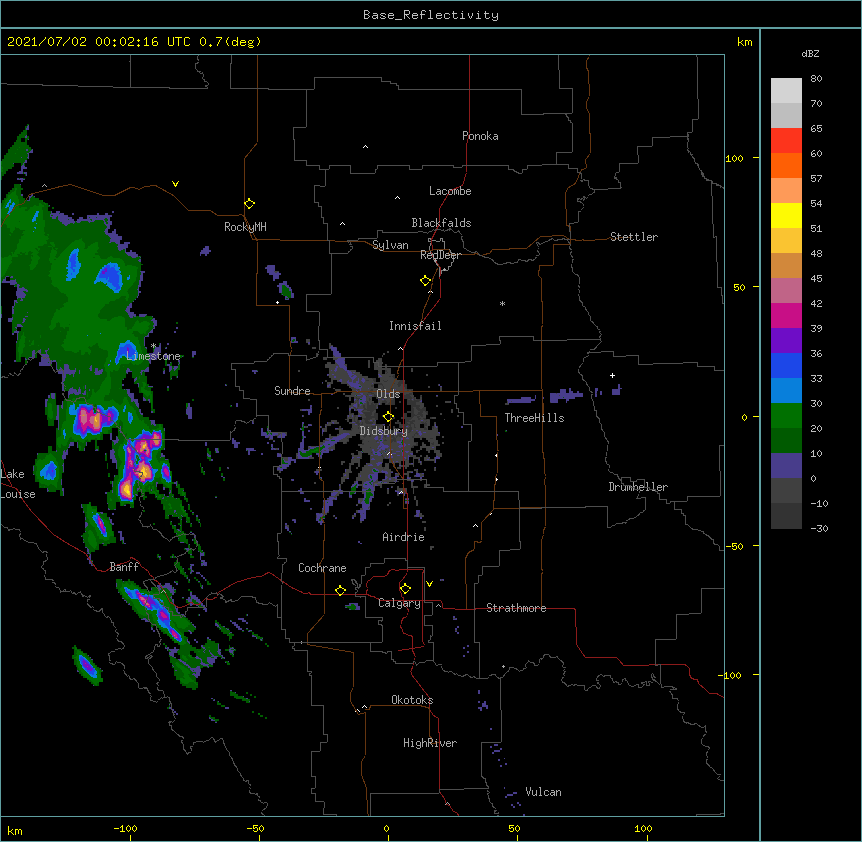Click the bright green 30–20 dBZ legend swatch
Screen dimensions: 862x842
[786, 416]
